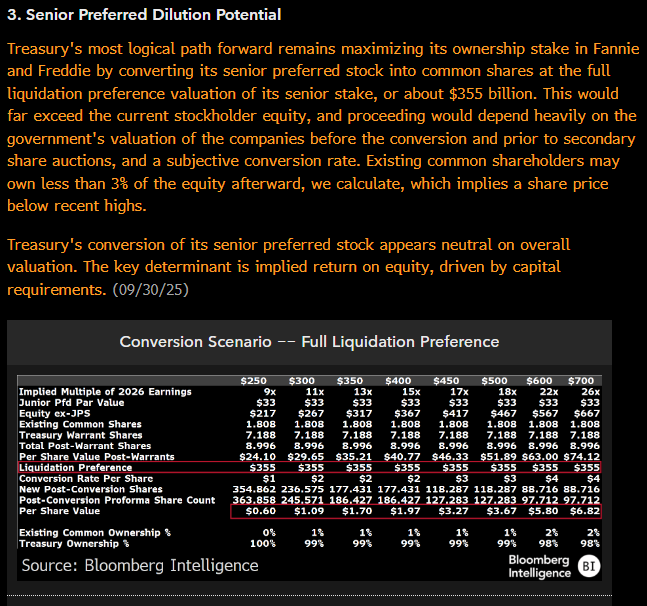Click the 9x implied multiple value
This screenshot has width=647, height=606.
[269, 391]
